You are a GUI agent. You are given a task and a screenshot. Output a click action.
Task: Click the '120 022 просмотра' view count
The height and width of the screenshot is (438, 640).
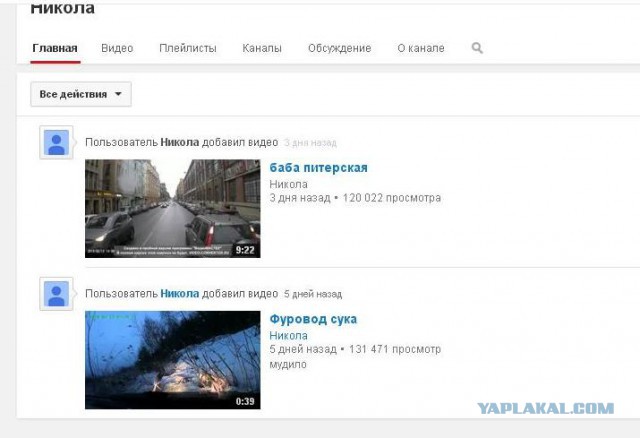click(x=391, y=198)
